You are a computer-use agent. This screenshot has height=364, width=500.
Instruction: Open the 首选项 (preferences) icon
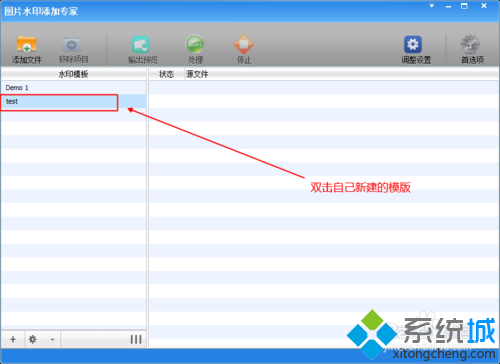pyautogui.click(x=470, y=44)
